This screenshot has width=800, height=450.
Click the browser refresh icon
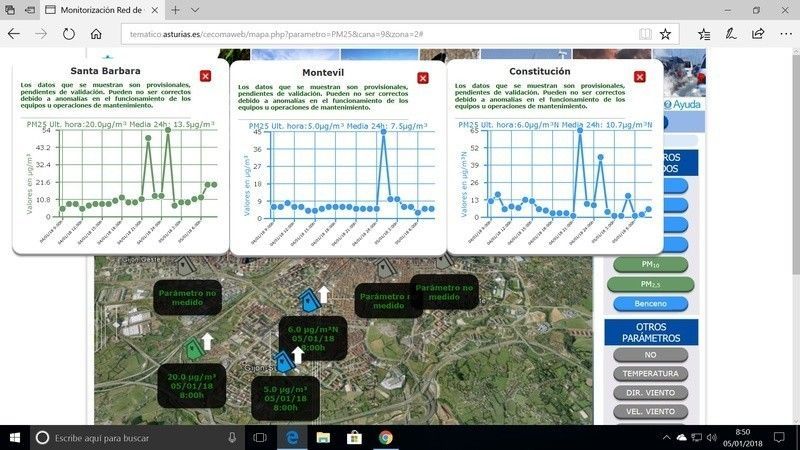(x=69, y=33)
